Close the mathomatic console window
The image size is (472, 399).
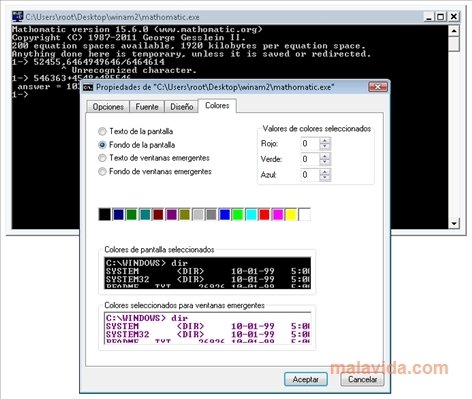tap(454, 17)
